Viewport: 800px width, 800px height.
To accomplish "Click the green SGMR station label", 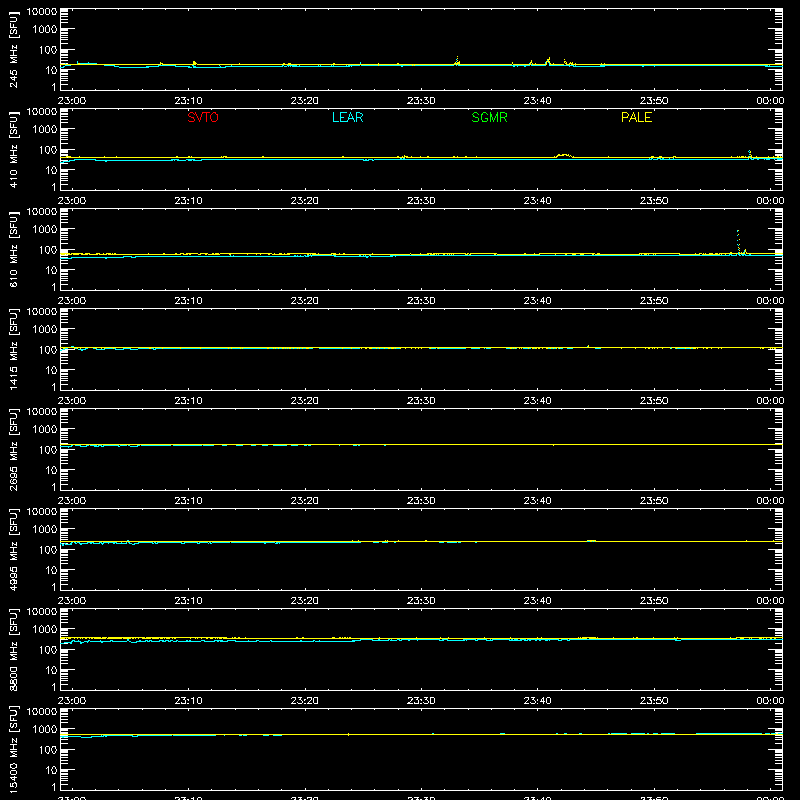I will coord(489,117).
